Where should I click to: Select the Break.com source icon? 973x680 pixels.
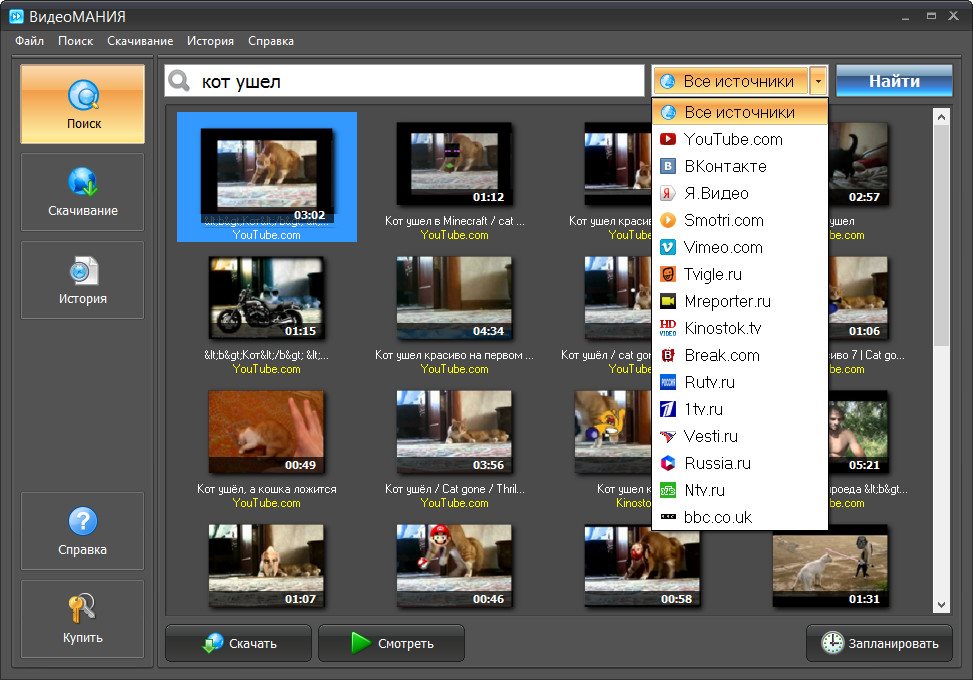click(668, 355)
